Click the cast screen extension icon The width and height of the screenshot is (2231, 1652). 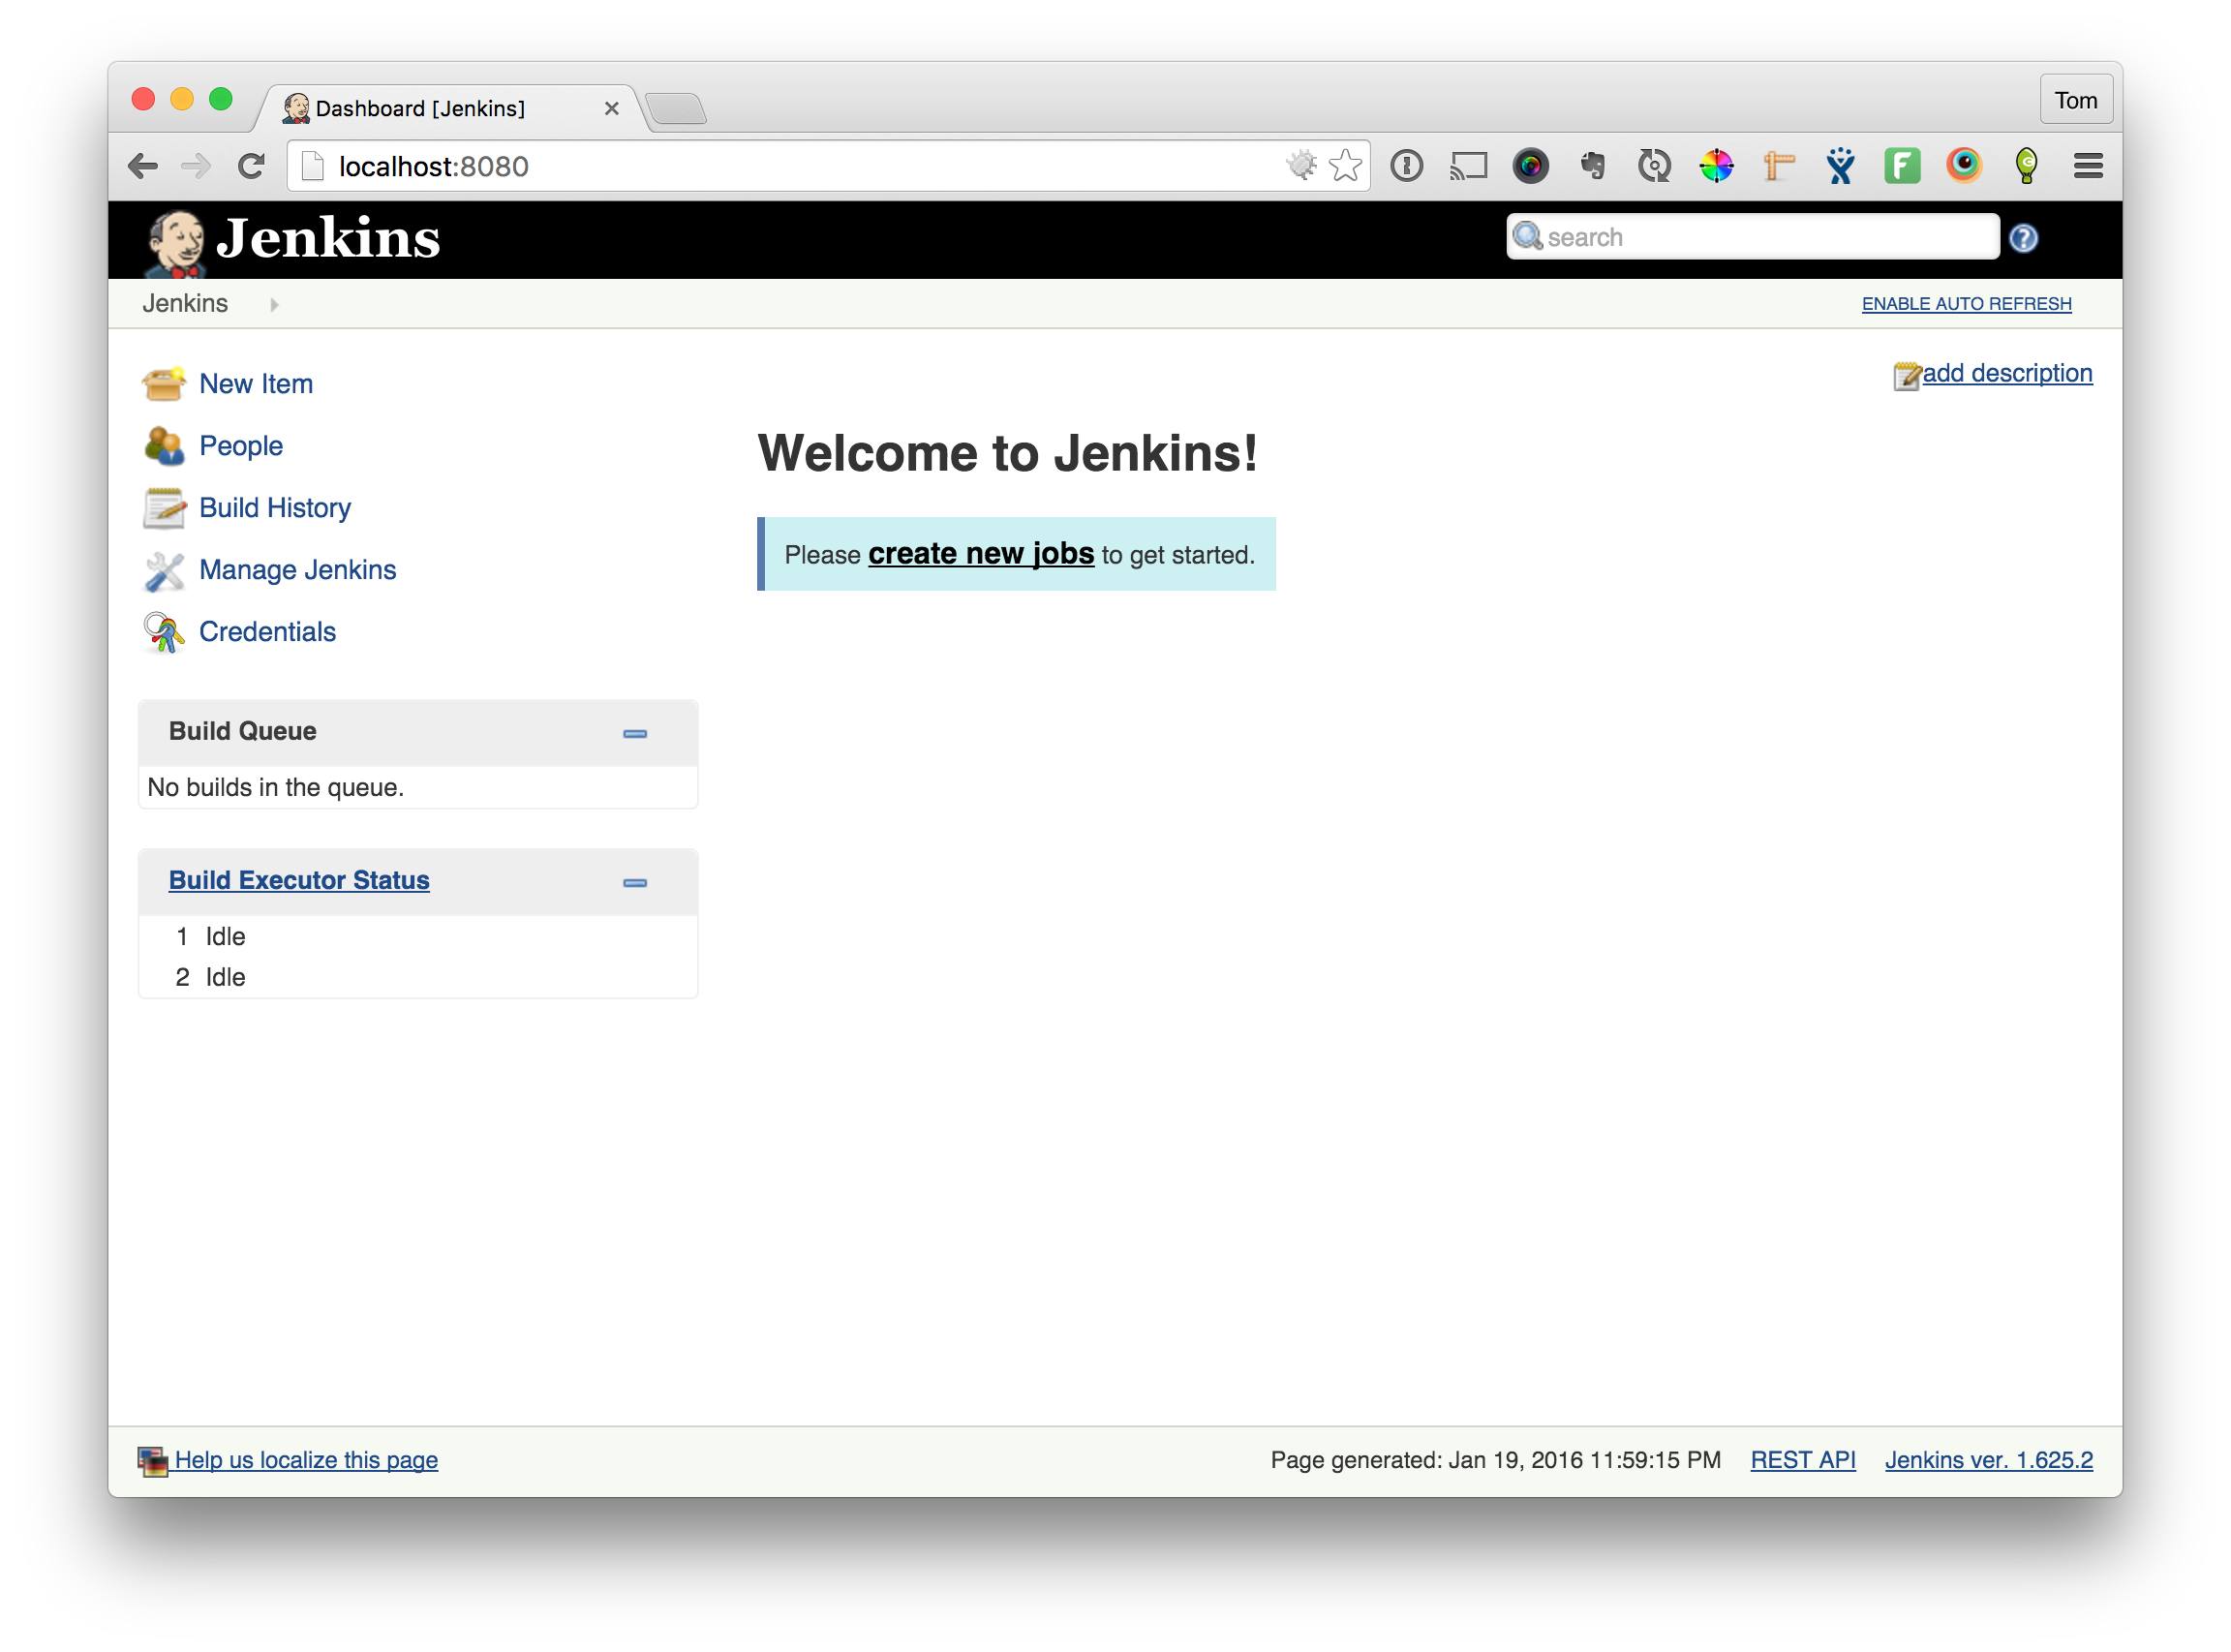1468,166
